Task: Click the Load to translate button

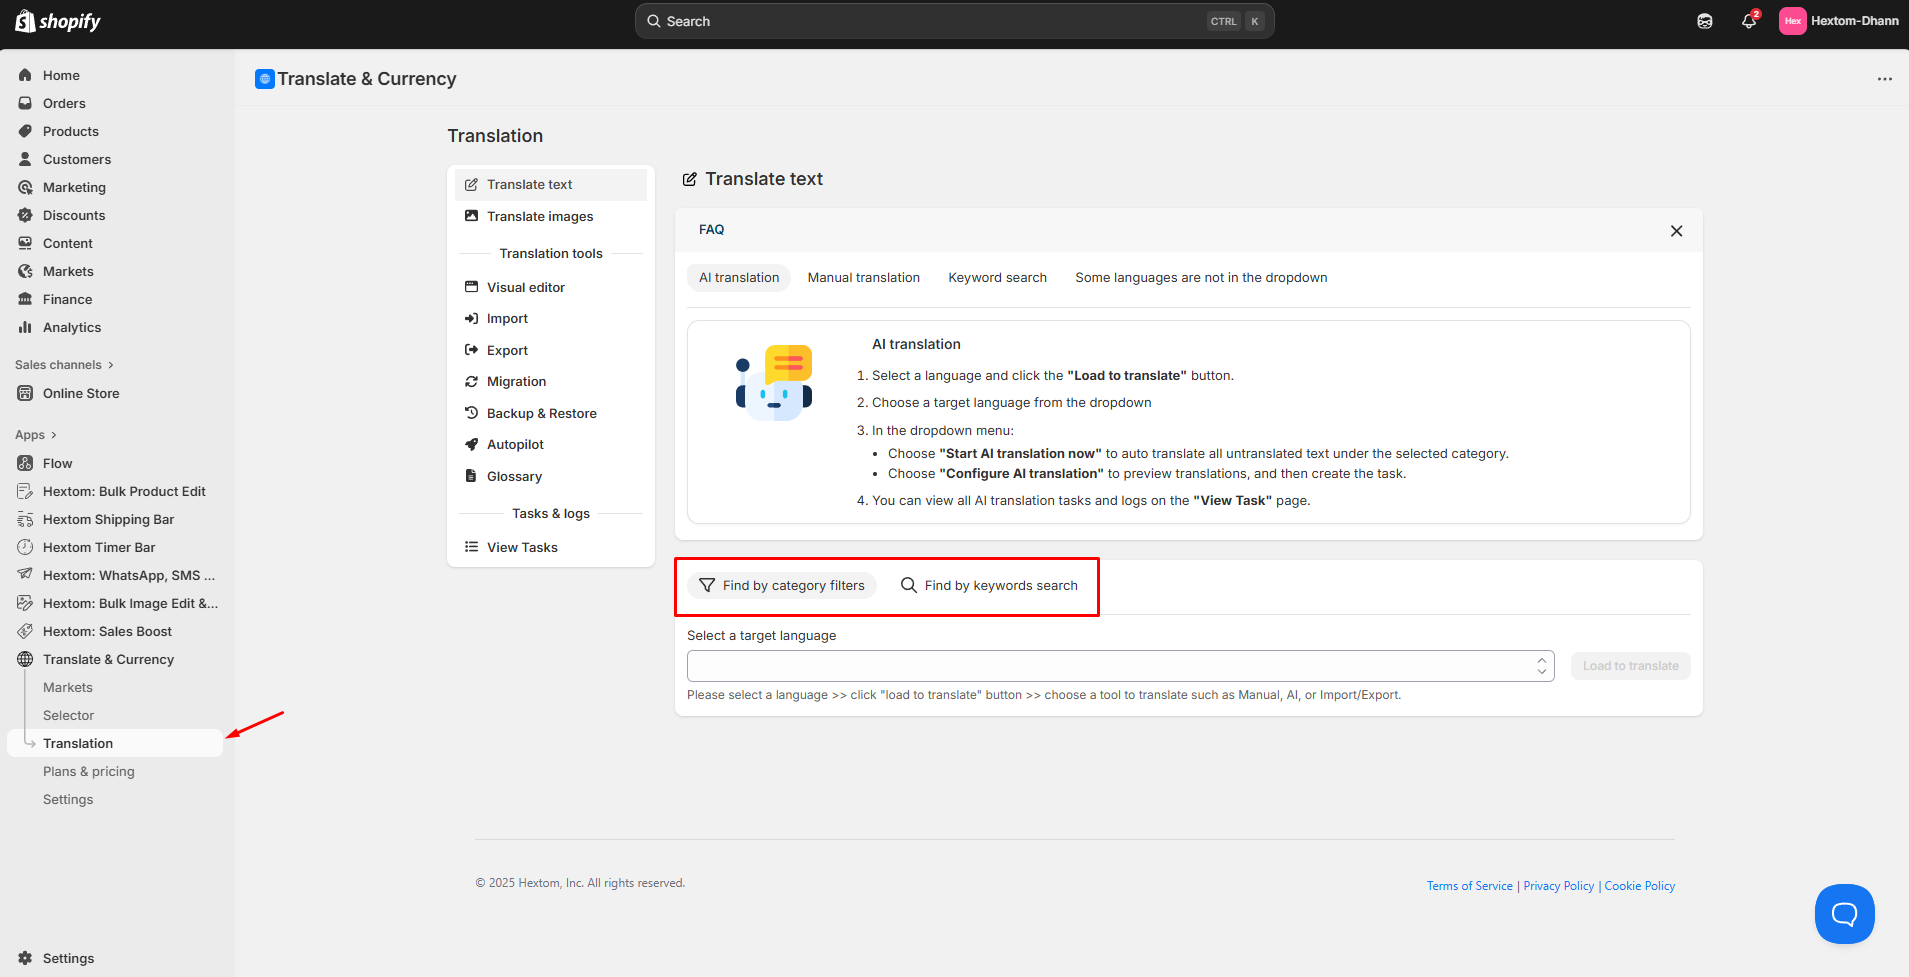Action: coord(1631,666)
